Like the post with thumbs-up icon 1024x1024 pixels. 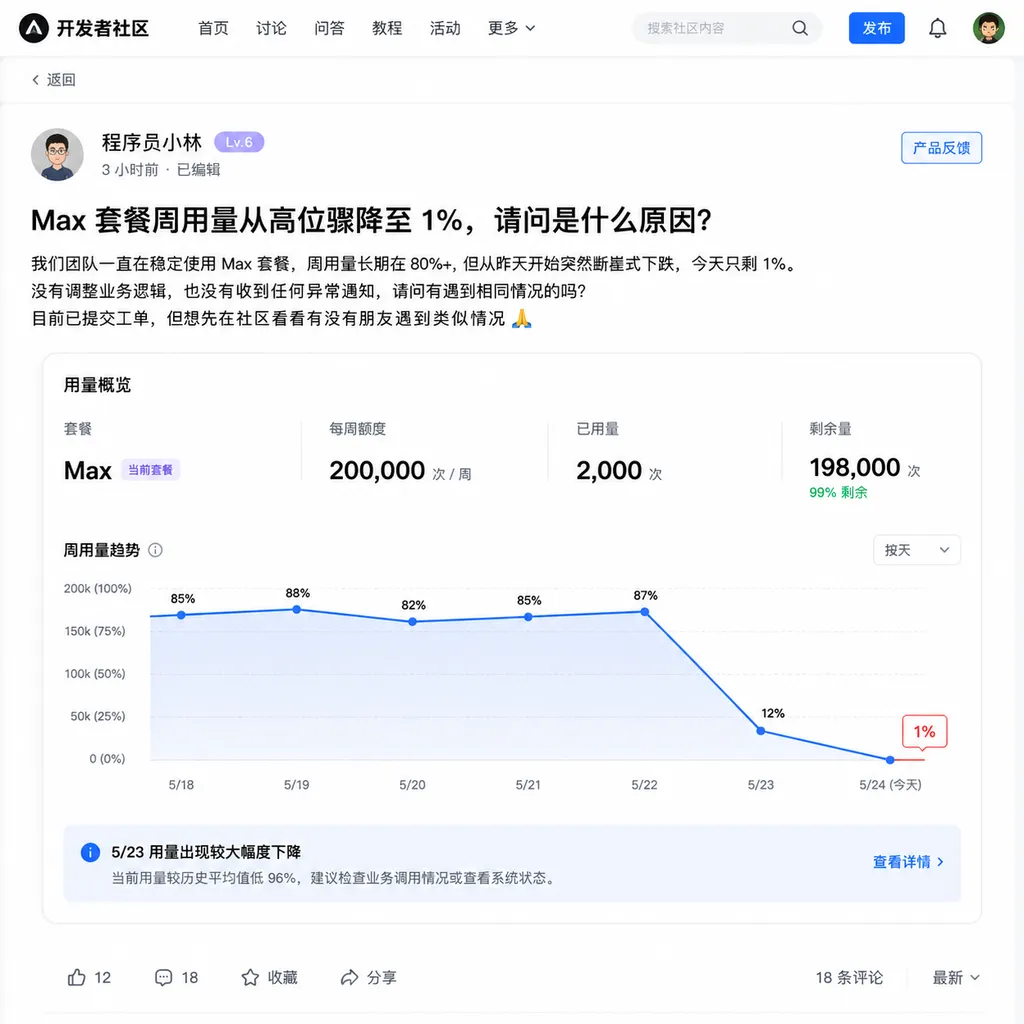tap(76, 977)
